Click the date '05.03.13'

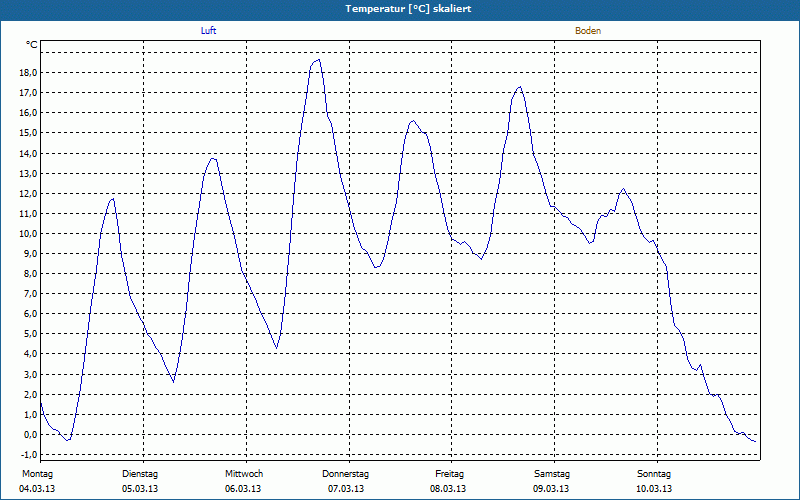pyautogui.click(x=140, y=489)
